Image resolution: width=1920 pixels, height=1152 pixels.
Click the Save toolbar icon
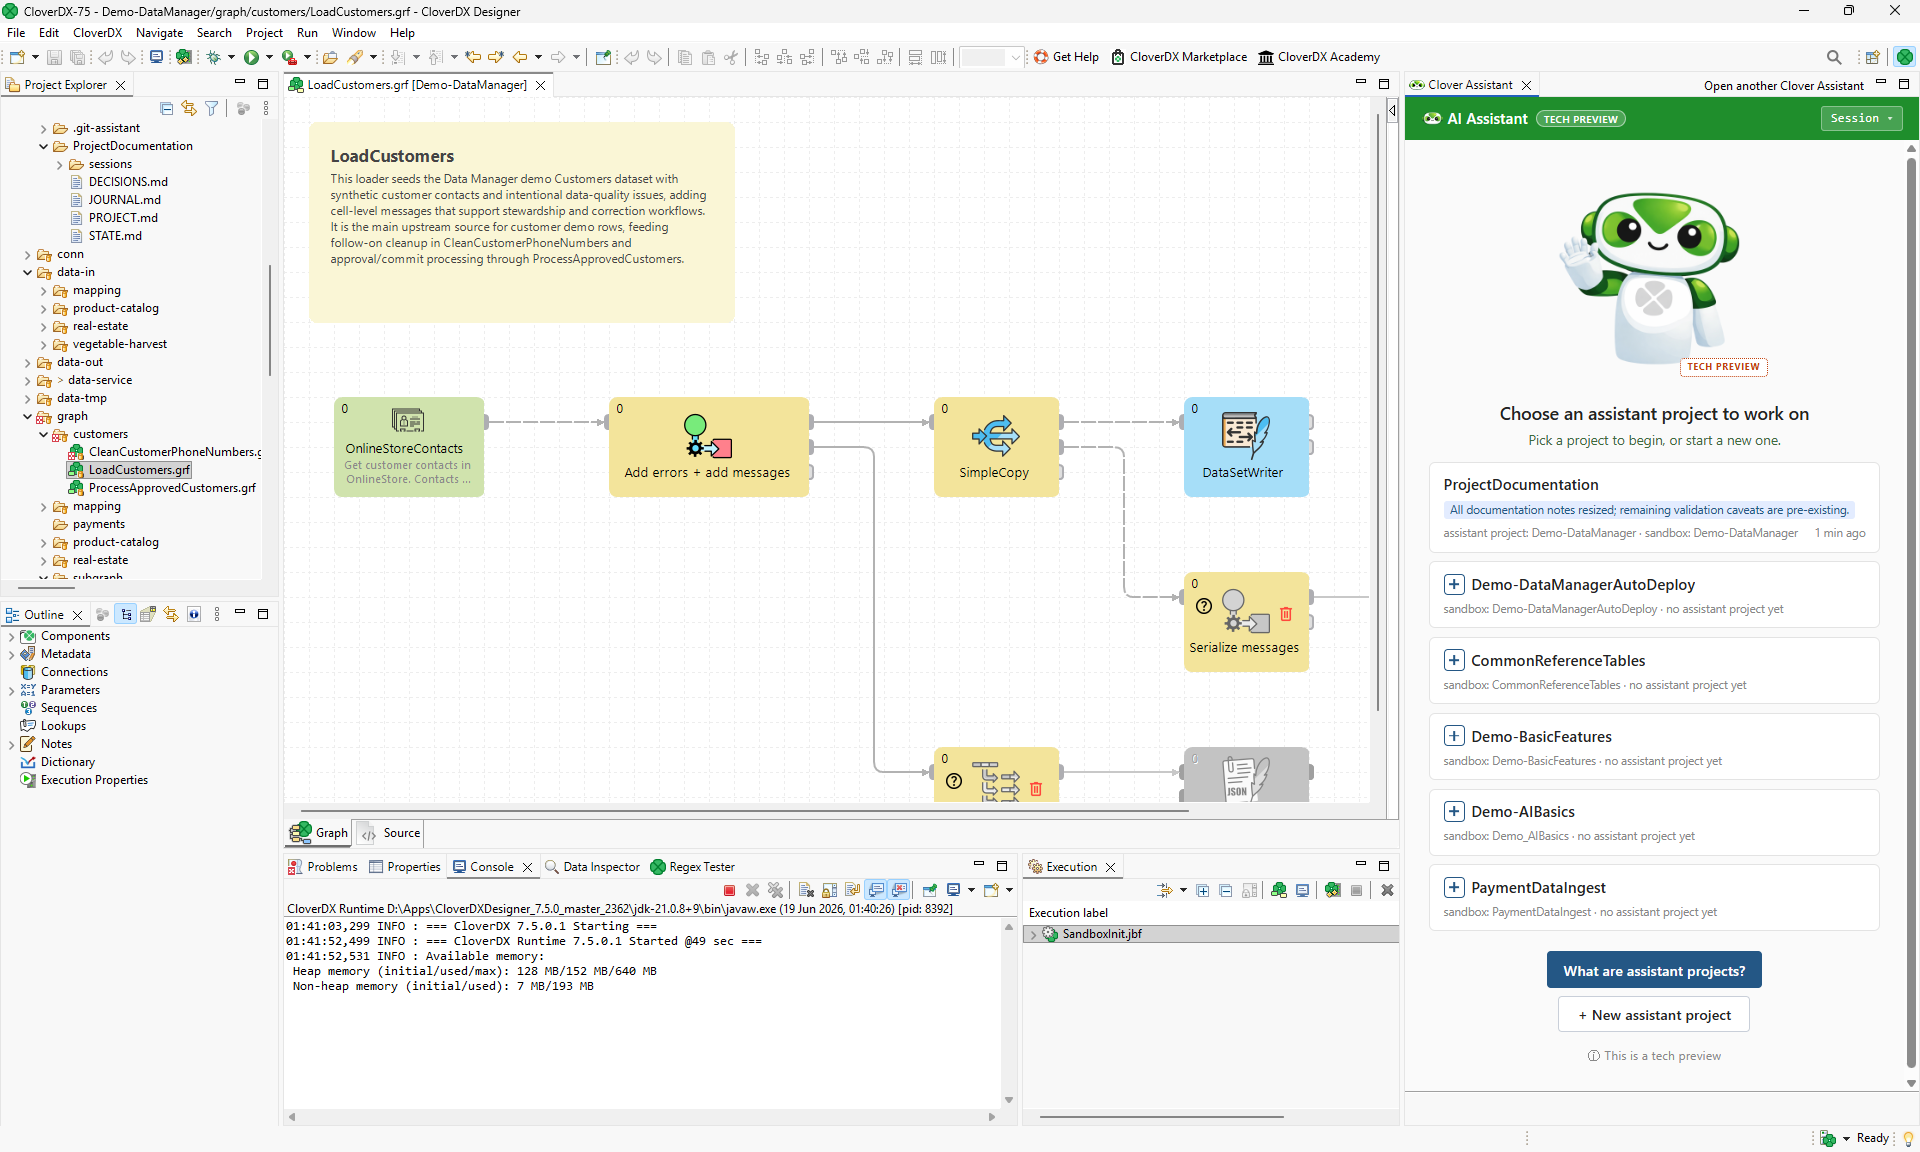click(55, 57)
